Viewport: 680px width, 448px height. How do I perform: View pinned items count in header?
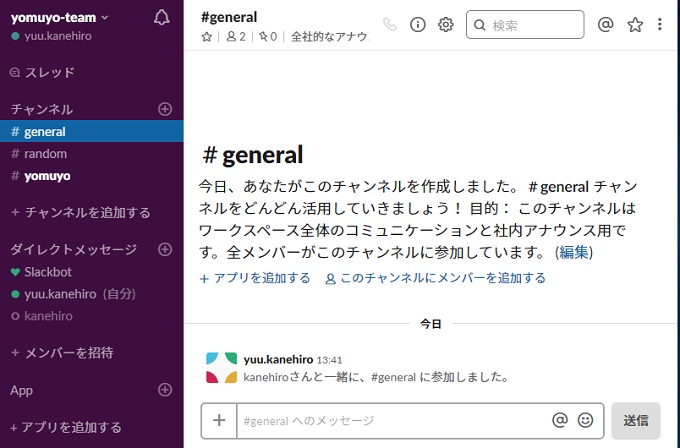(268, 37)
